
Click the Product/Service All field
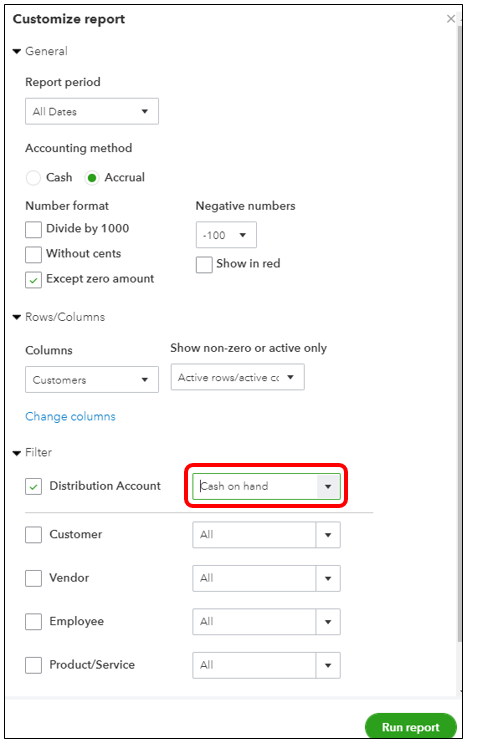pos(254,665)
